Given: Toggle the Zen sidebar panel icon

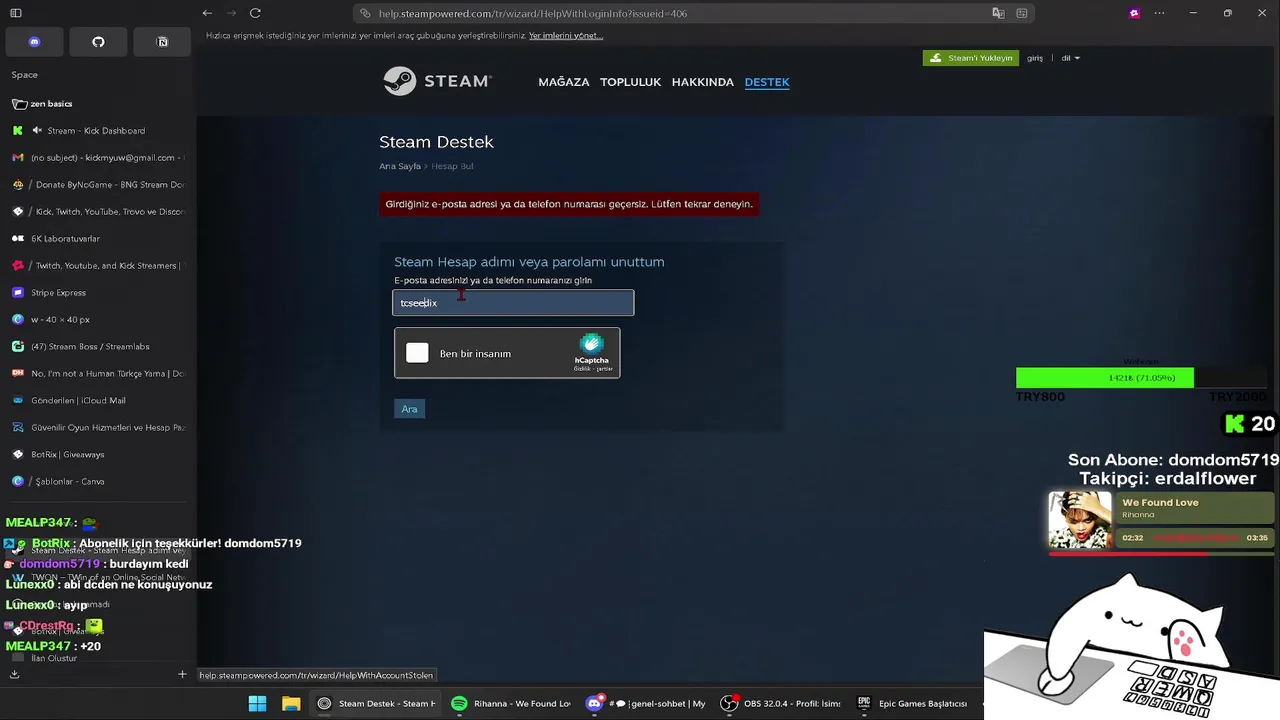Looking at the screenshot, I should coord(16,13).
